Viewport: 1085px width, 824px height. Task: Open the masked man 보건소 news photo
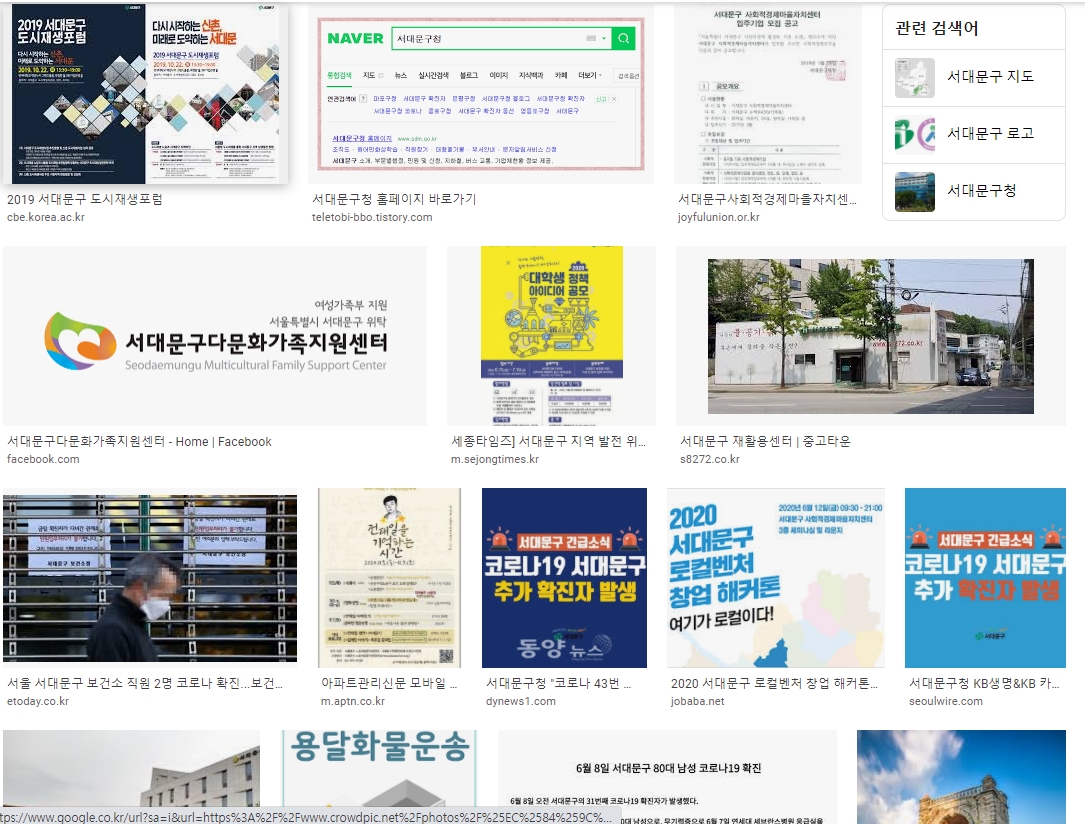(x=149, y=578)
